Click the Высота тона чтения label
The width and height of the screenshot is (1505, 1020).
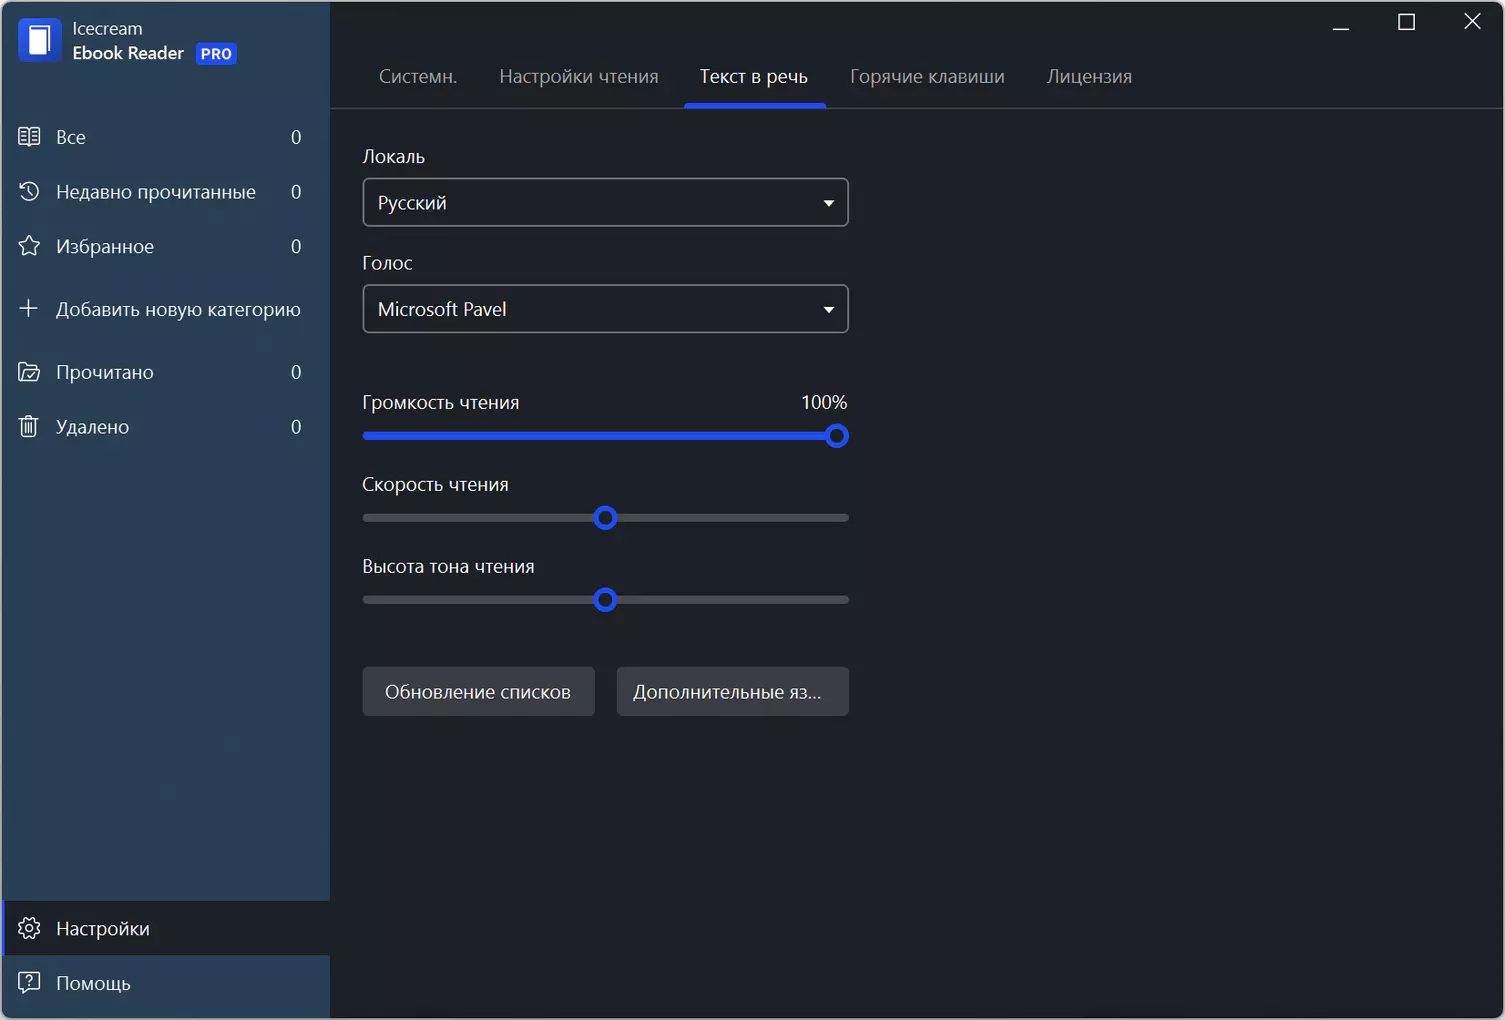tap(448, 567)
